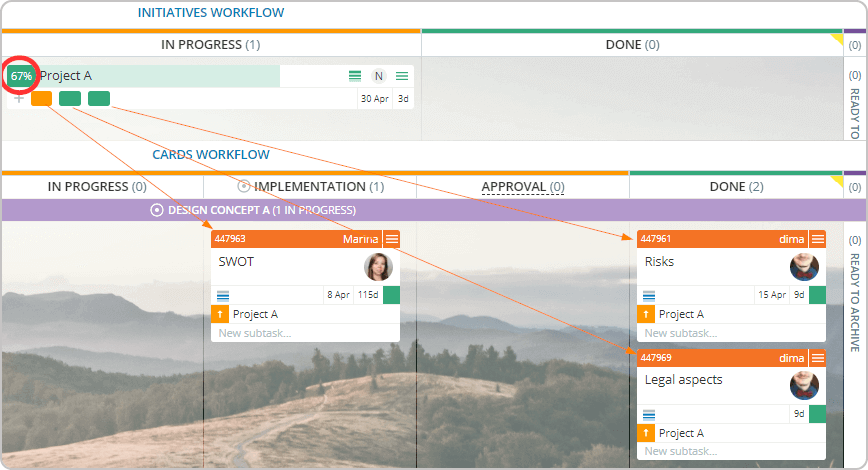Viewport: 868px width, 470px height.
Task: Select the Cards IN PROGRESS (0) column header
Action: (97, 187)
